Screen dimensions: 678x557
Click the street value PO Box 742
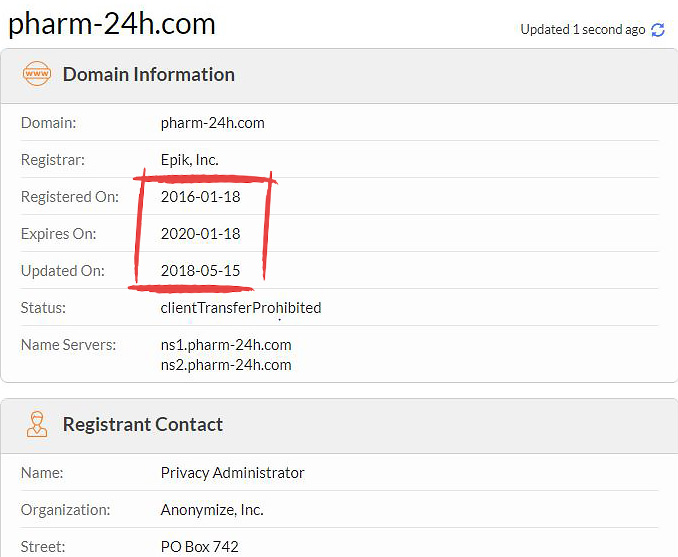199,547
